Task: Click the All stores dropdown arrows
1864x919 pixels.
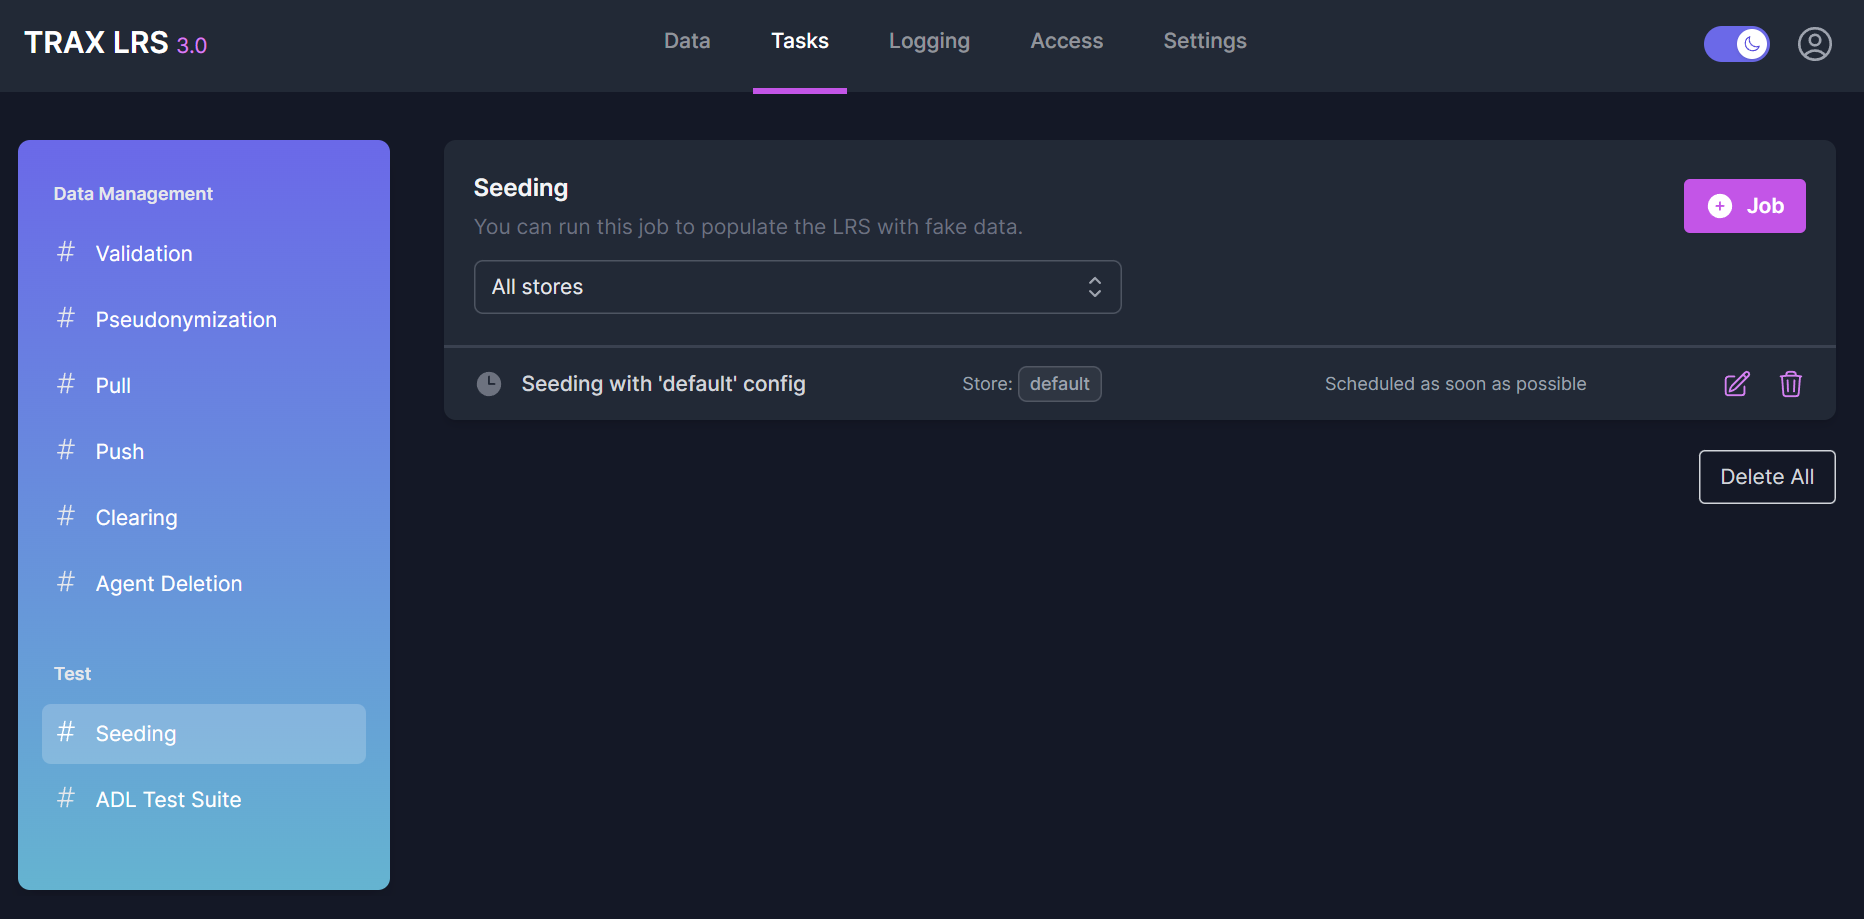Action: (1095, 287)
